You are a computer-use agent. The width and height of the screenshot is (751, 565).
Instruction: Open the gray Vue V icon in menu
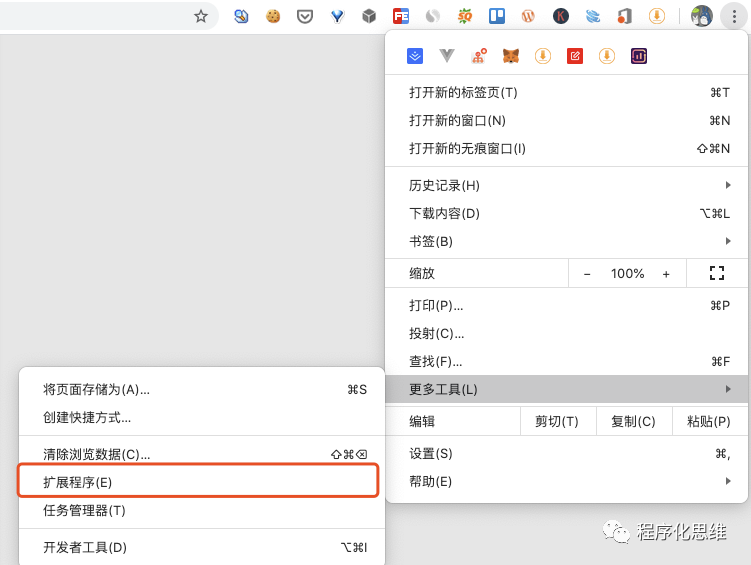click(447, 56)
